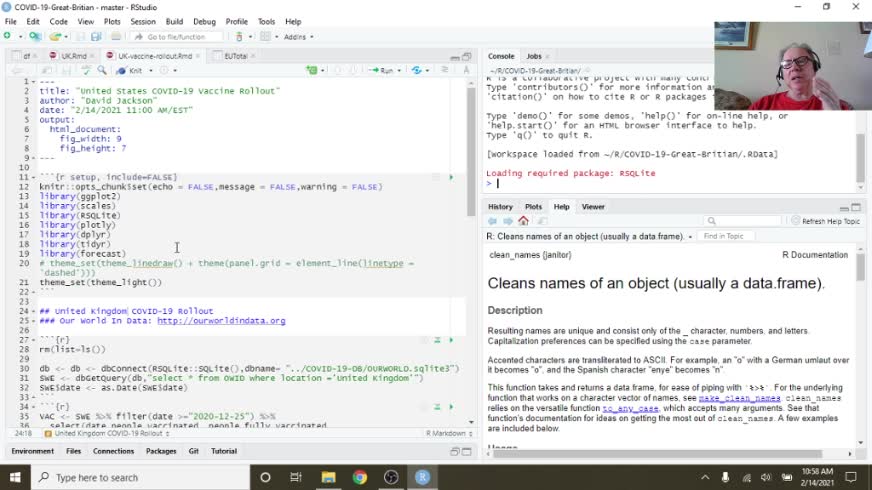Viewport: 872px width, 490px height.
Task: Open the Session menu
Action: 142,21
